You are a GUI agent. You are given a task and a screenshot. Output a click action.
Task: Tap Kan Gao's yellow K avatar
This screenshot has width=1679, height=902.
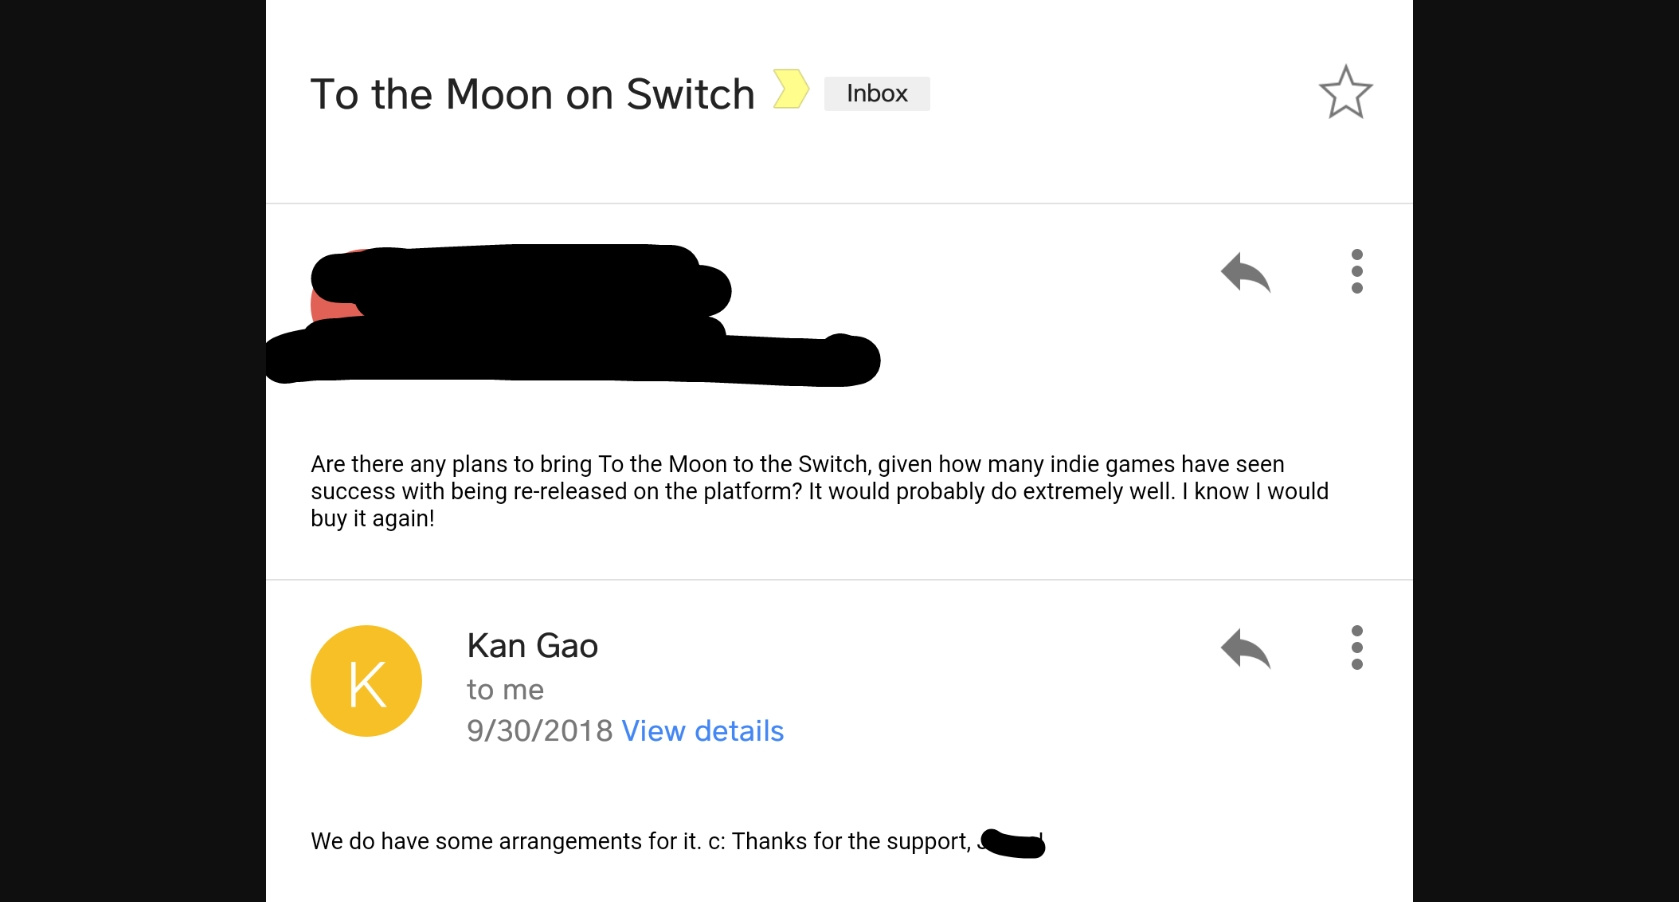366,681
